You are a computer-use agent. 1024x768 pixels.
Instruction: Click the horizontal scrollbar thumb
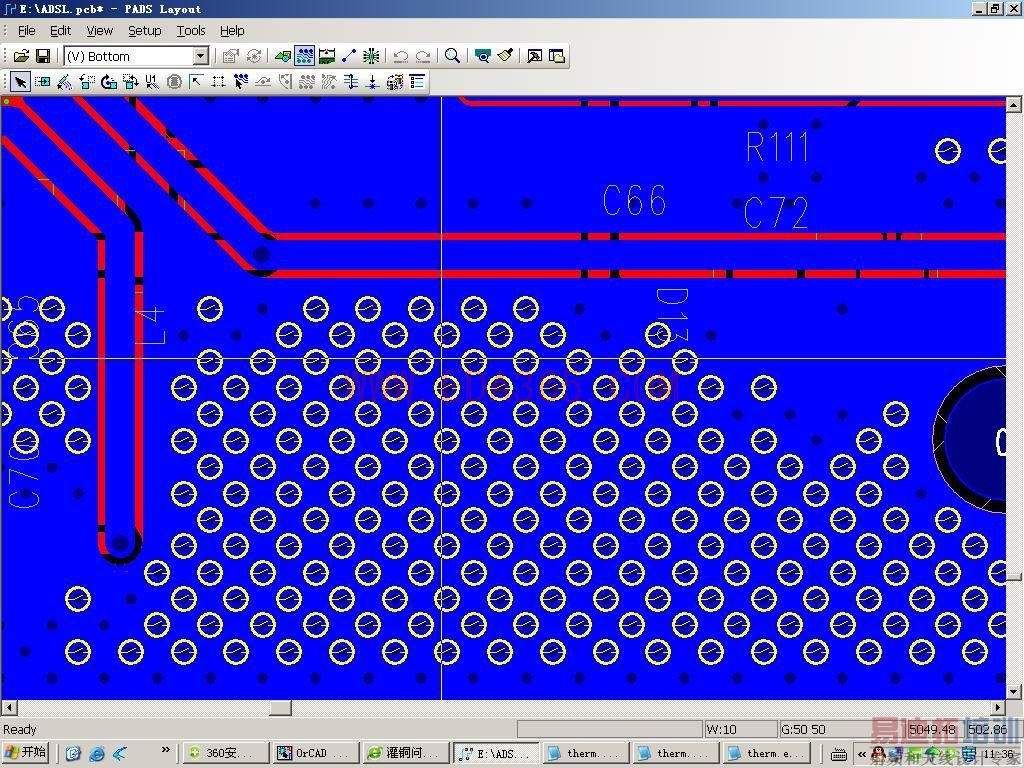point(280,707)
